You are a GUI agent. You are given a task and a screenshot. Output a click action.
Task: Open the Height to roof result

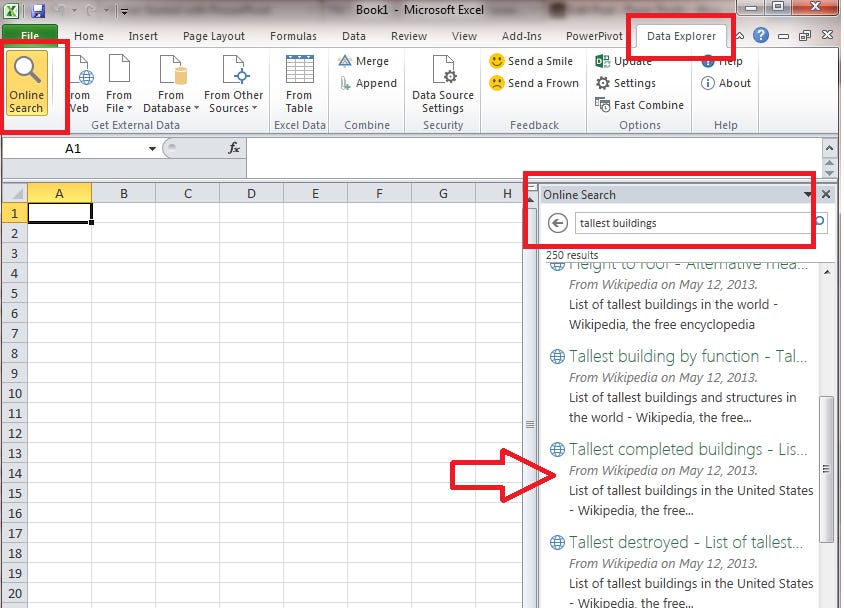(x=688, y=265)
